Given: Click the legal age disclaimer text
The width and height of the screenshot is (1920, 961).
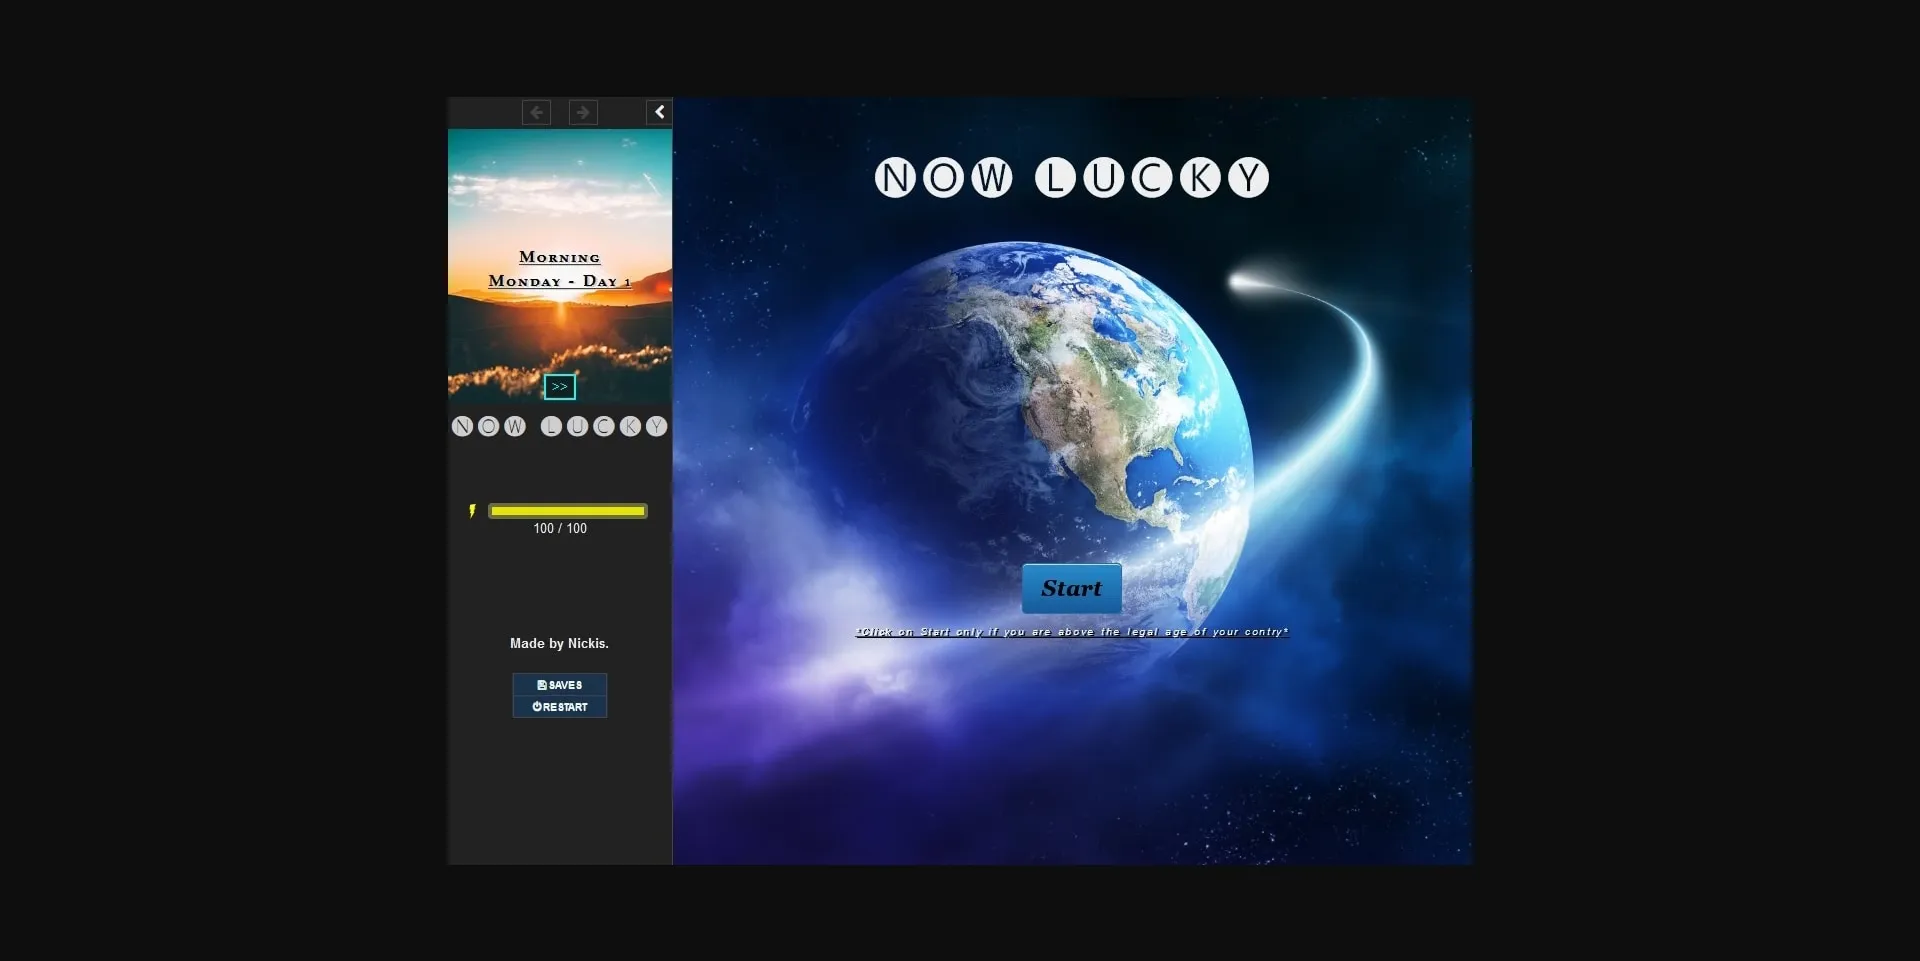Looking at the screenshot, I should tap(1071, 632).
